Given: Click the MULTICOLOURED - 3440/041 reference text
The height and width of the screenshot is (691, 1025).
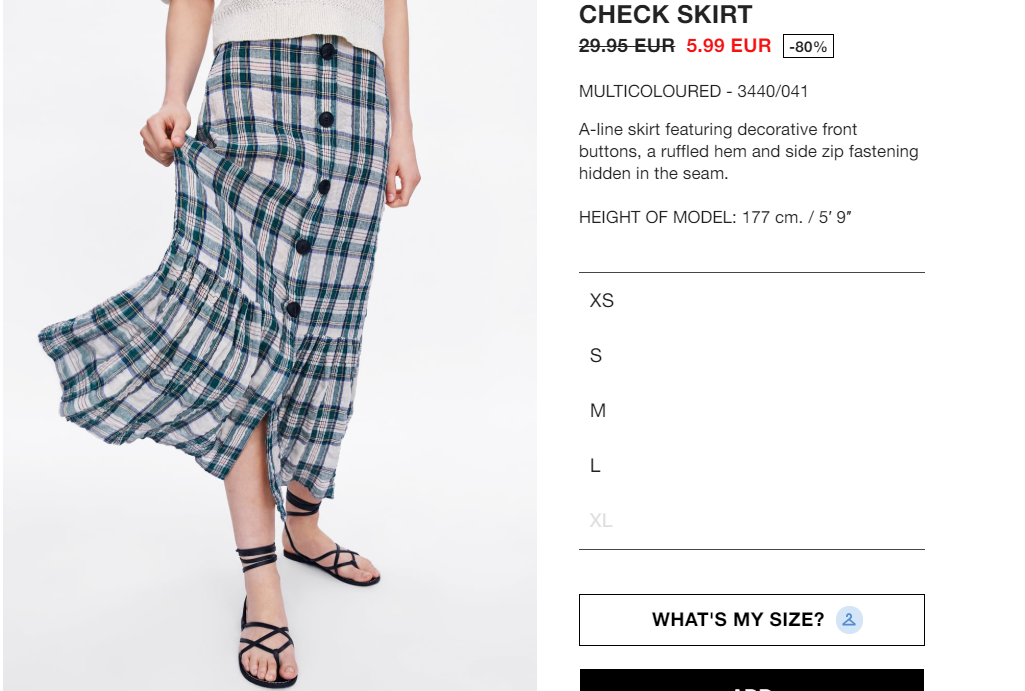Looking at the screenshot, I should 694,92.
